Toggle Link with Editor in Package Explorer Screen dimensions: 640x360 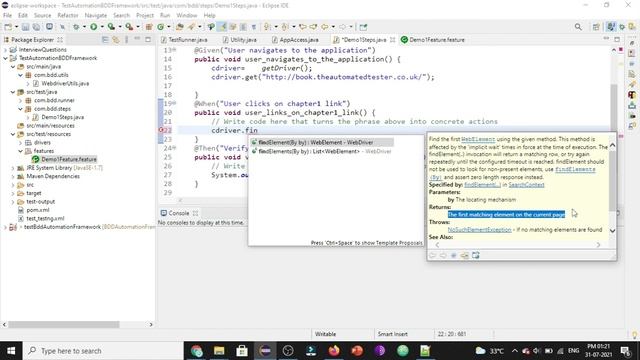click(116, 40)
